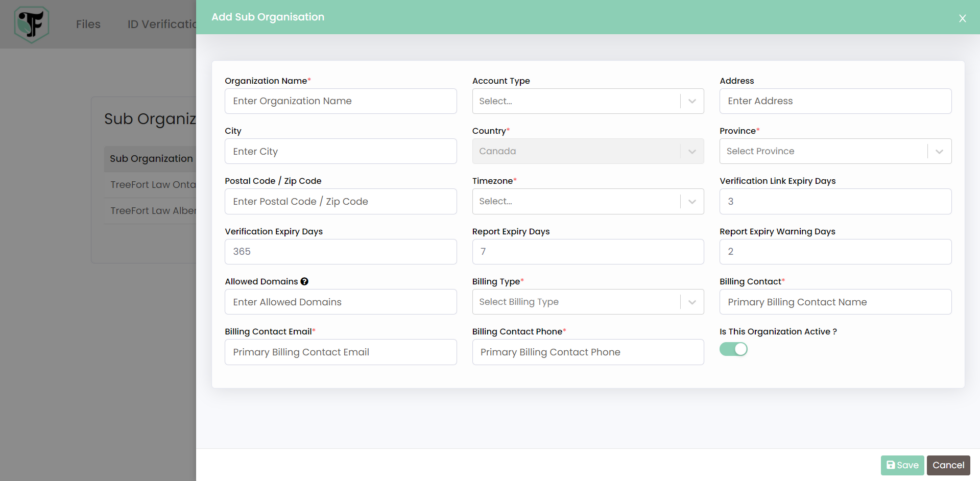Click the City input field
This screenshot has height=481, width=980.
click(x=340, y=151)
